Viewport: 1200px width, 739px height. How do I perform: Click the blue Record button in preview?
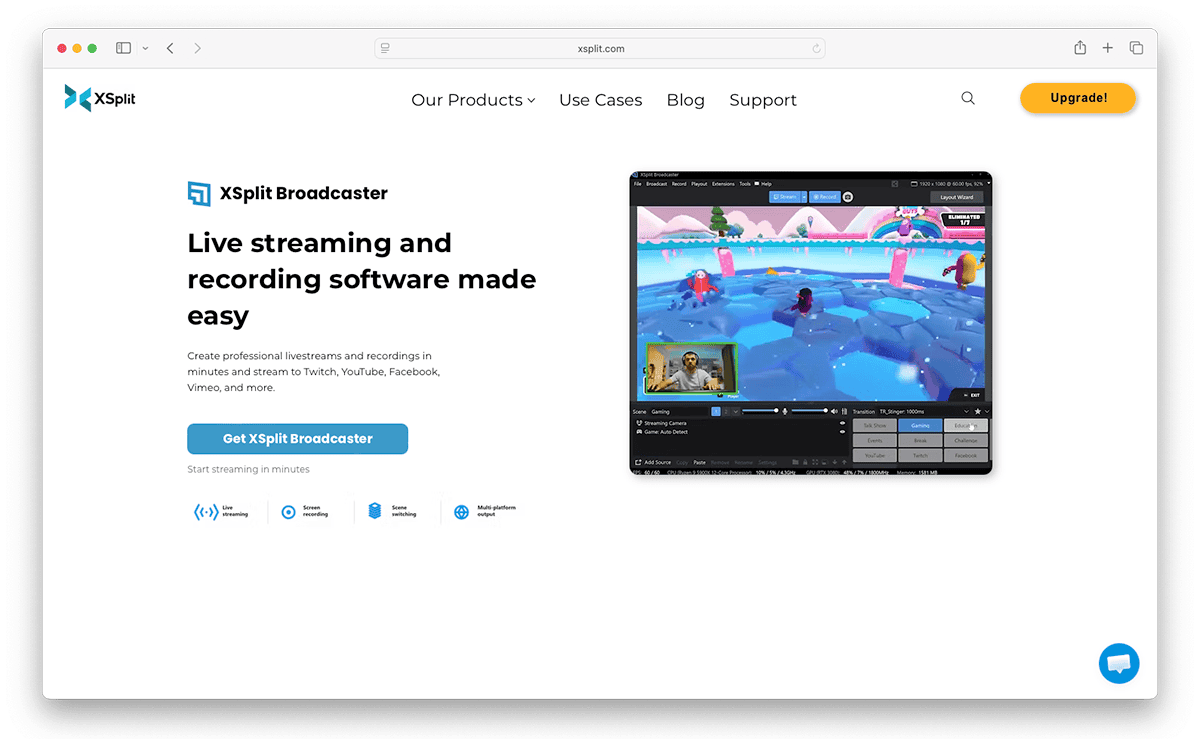click(825, 197)
